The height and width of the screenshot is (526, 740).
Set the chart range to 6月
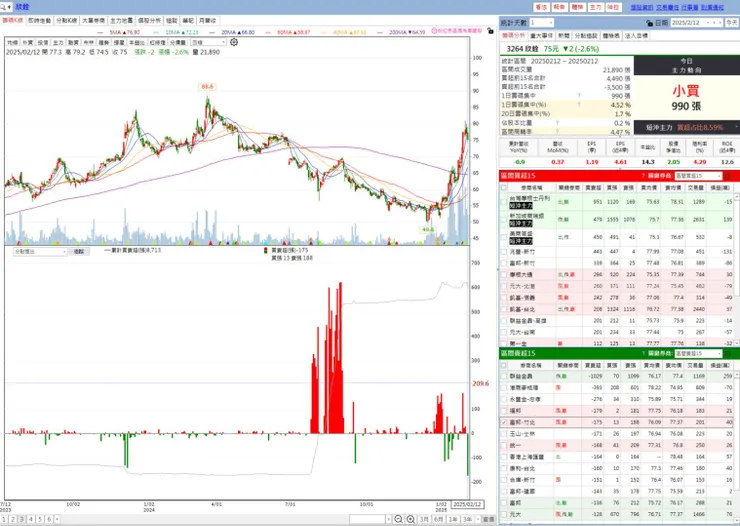click(438, 519)
